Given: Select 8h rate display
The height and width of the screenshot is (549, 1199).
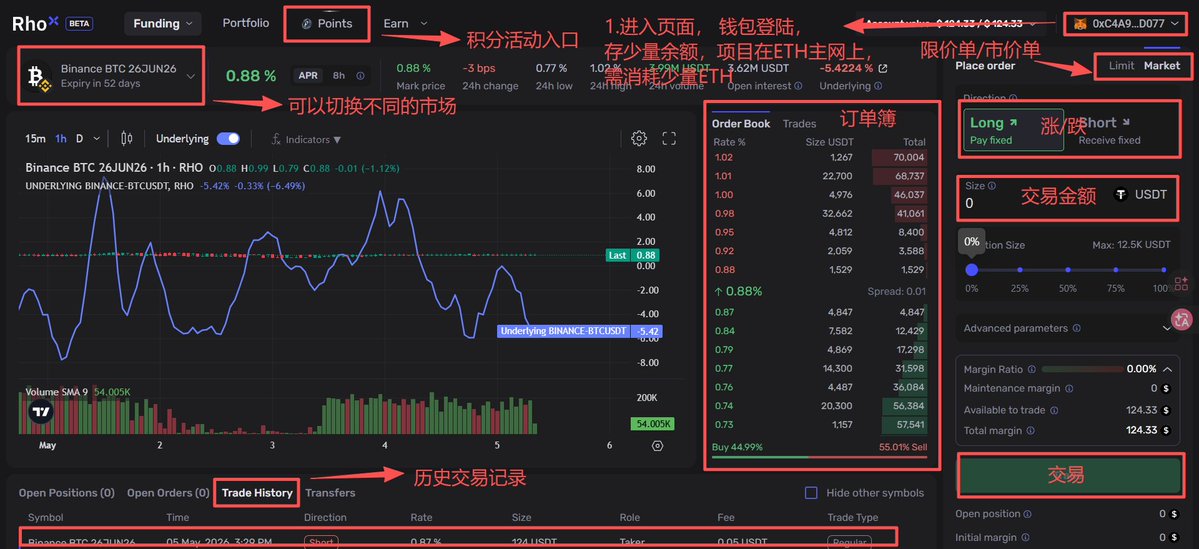Looking at the screenshot, I should pyautogui.click(x=339, y=76).
